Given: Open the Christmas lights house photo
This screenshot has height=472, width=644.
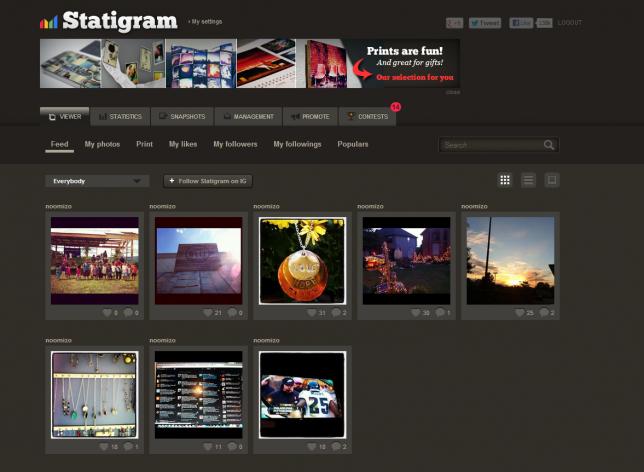Looking at the screenshot, I should tap(406, 261).
